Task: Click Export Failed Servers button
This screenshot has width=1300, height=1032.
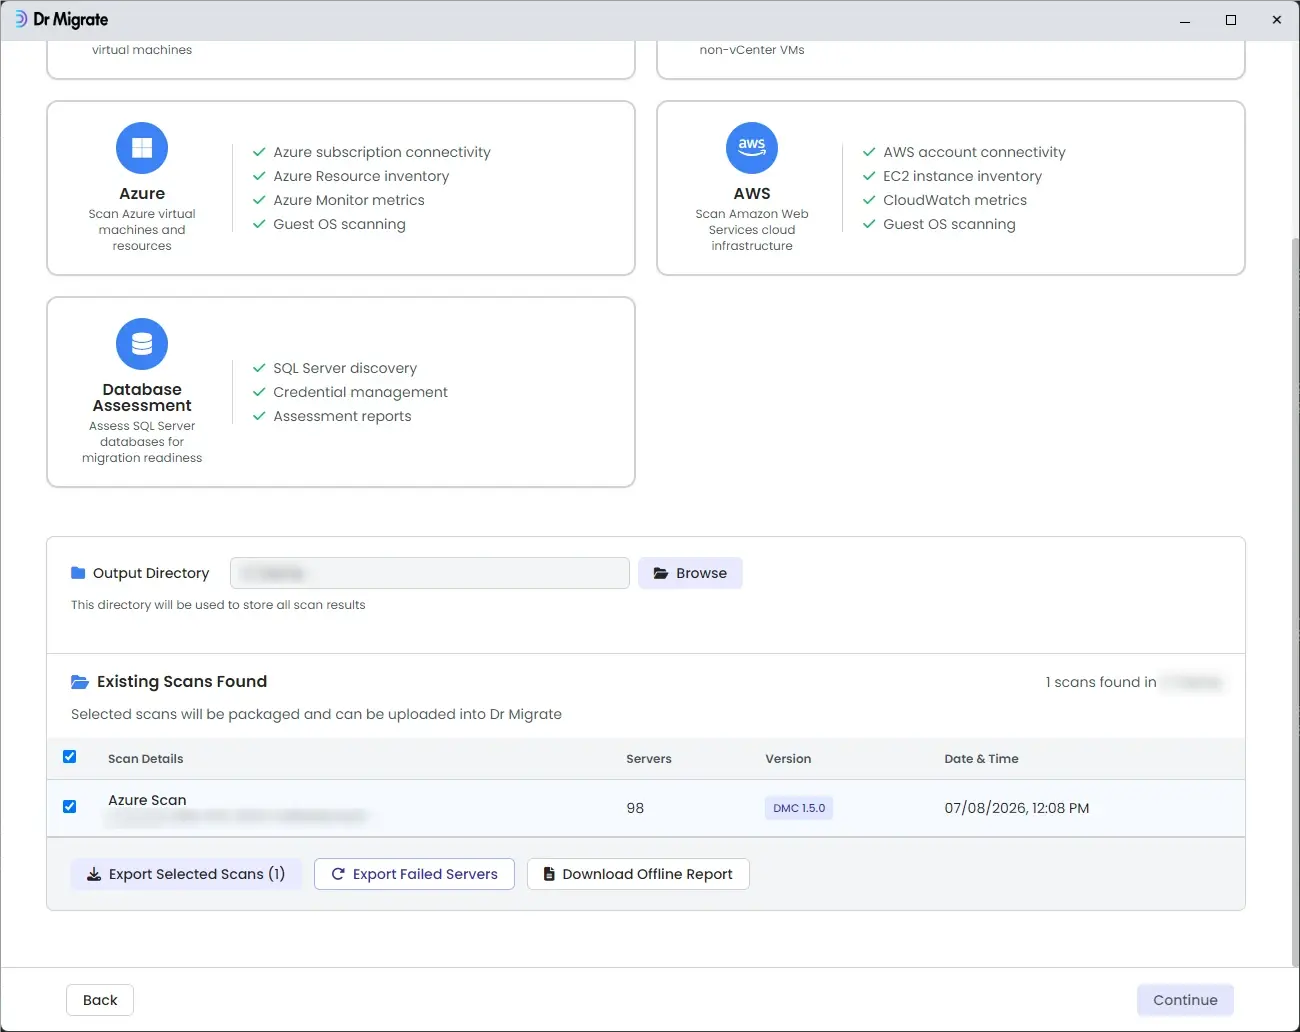Action: click(x=414, y=874)
